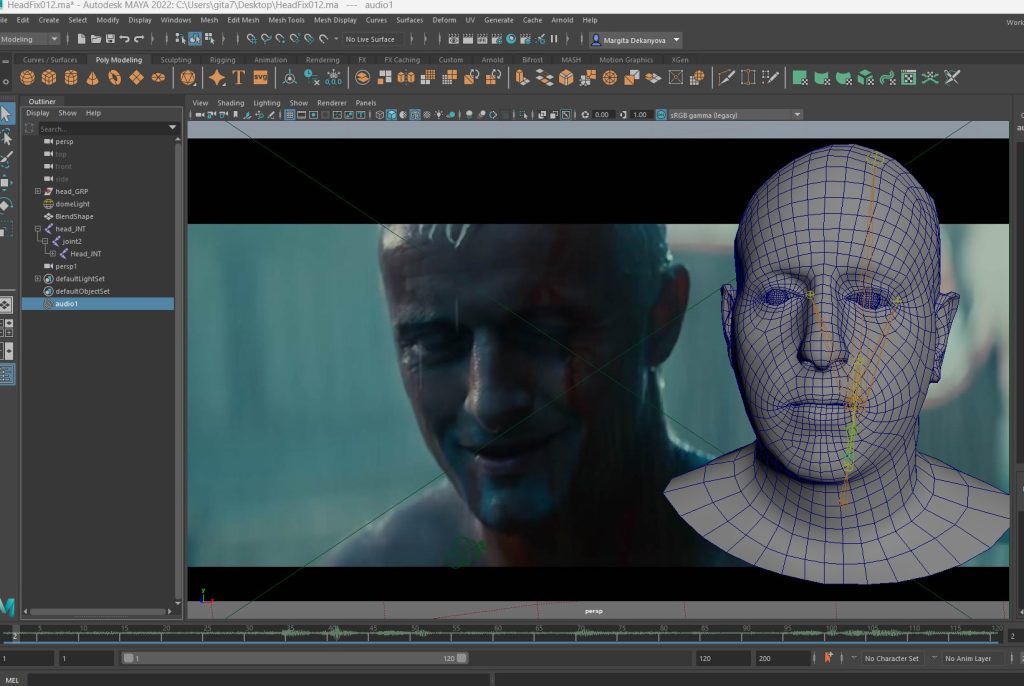Toggle select by hierarchy mode
Screen dimensions: 1024x686
click(x=180, y=39)
